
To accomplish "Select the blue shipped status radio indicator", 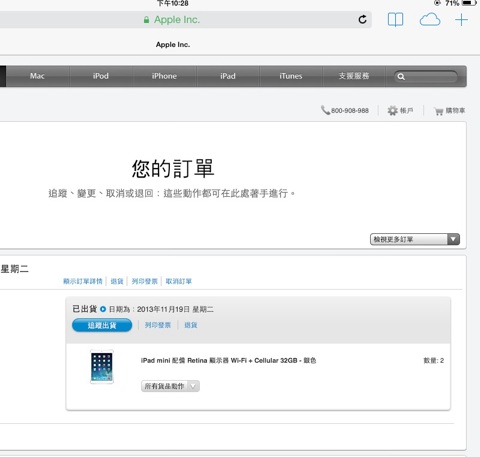I will (103, 309).
